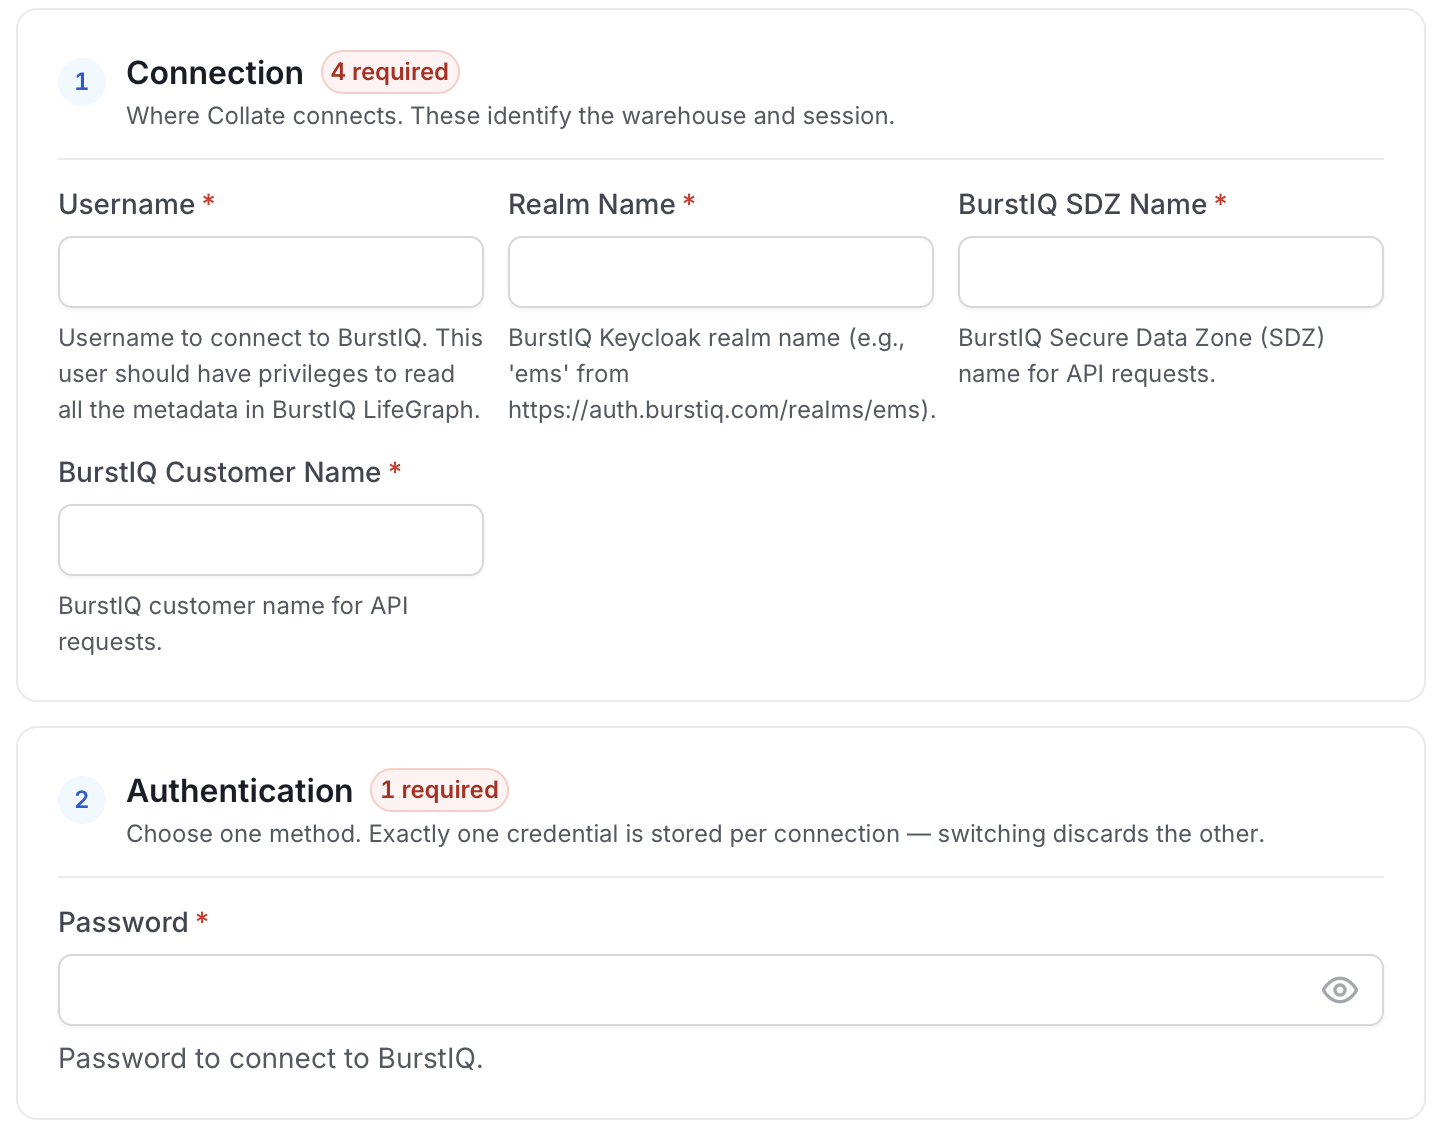The height and width of the screenshot is (1140, 1440).
Task: Select the Connection section heading
Action: click(x=215, y=73)
